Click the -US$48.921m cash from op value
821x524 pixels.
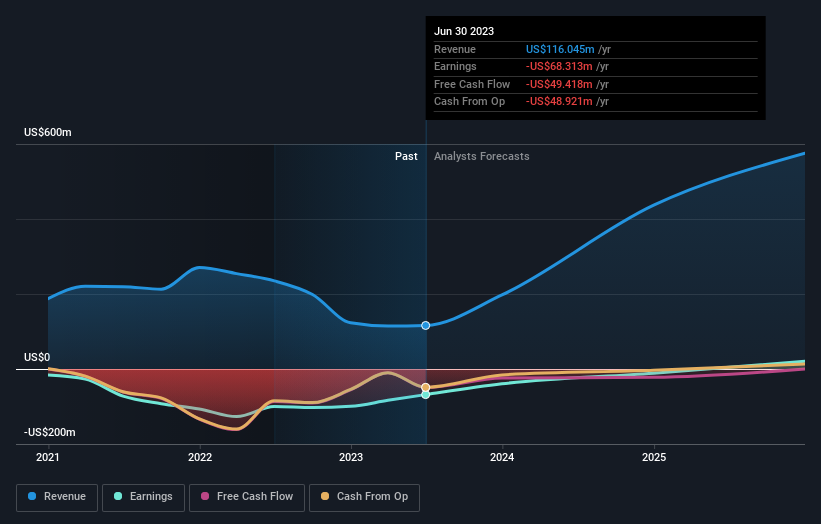point(559,102)
